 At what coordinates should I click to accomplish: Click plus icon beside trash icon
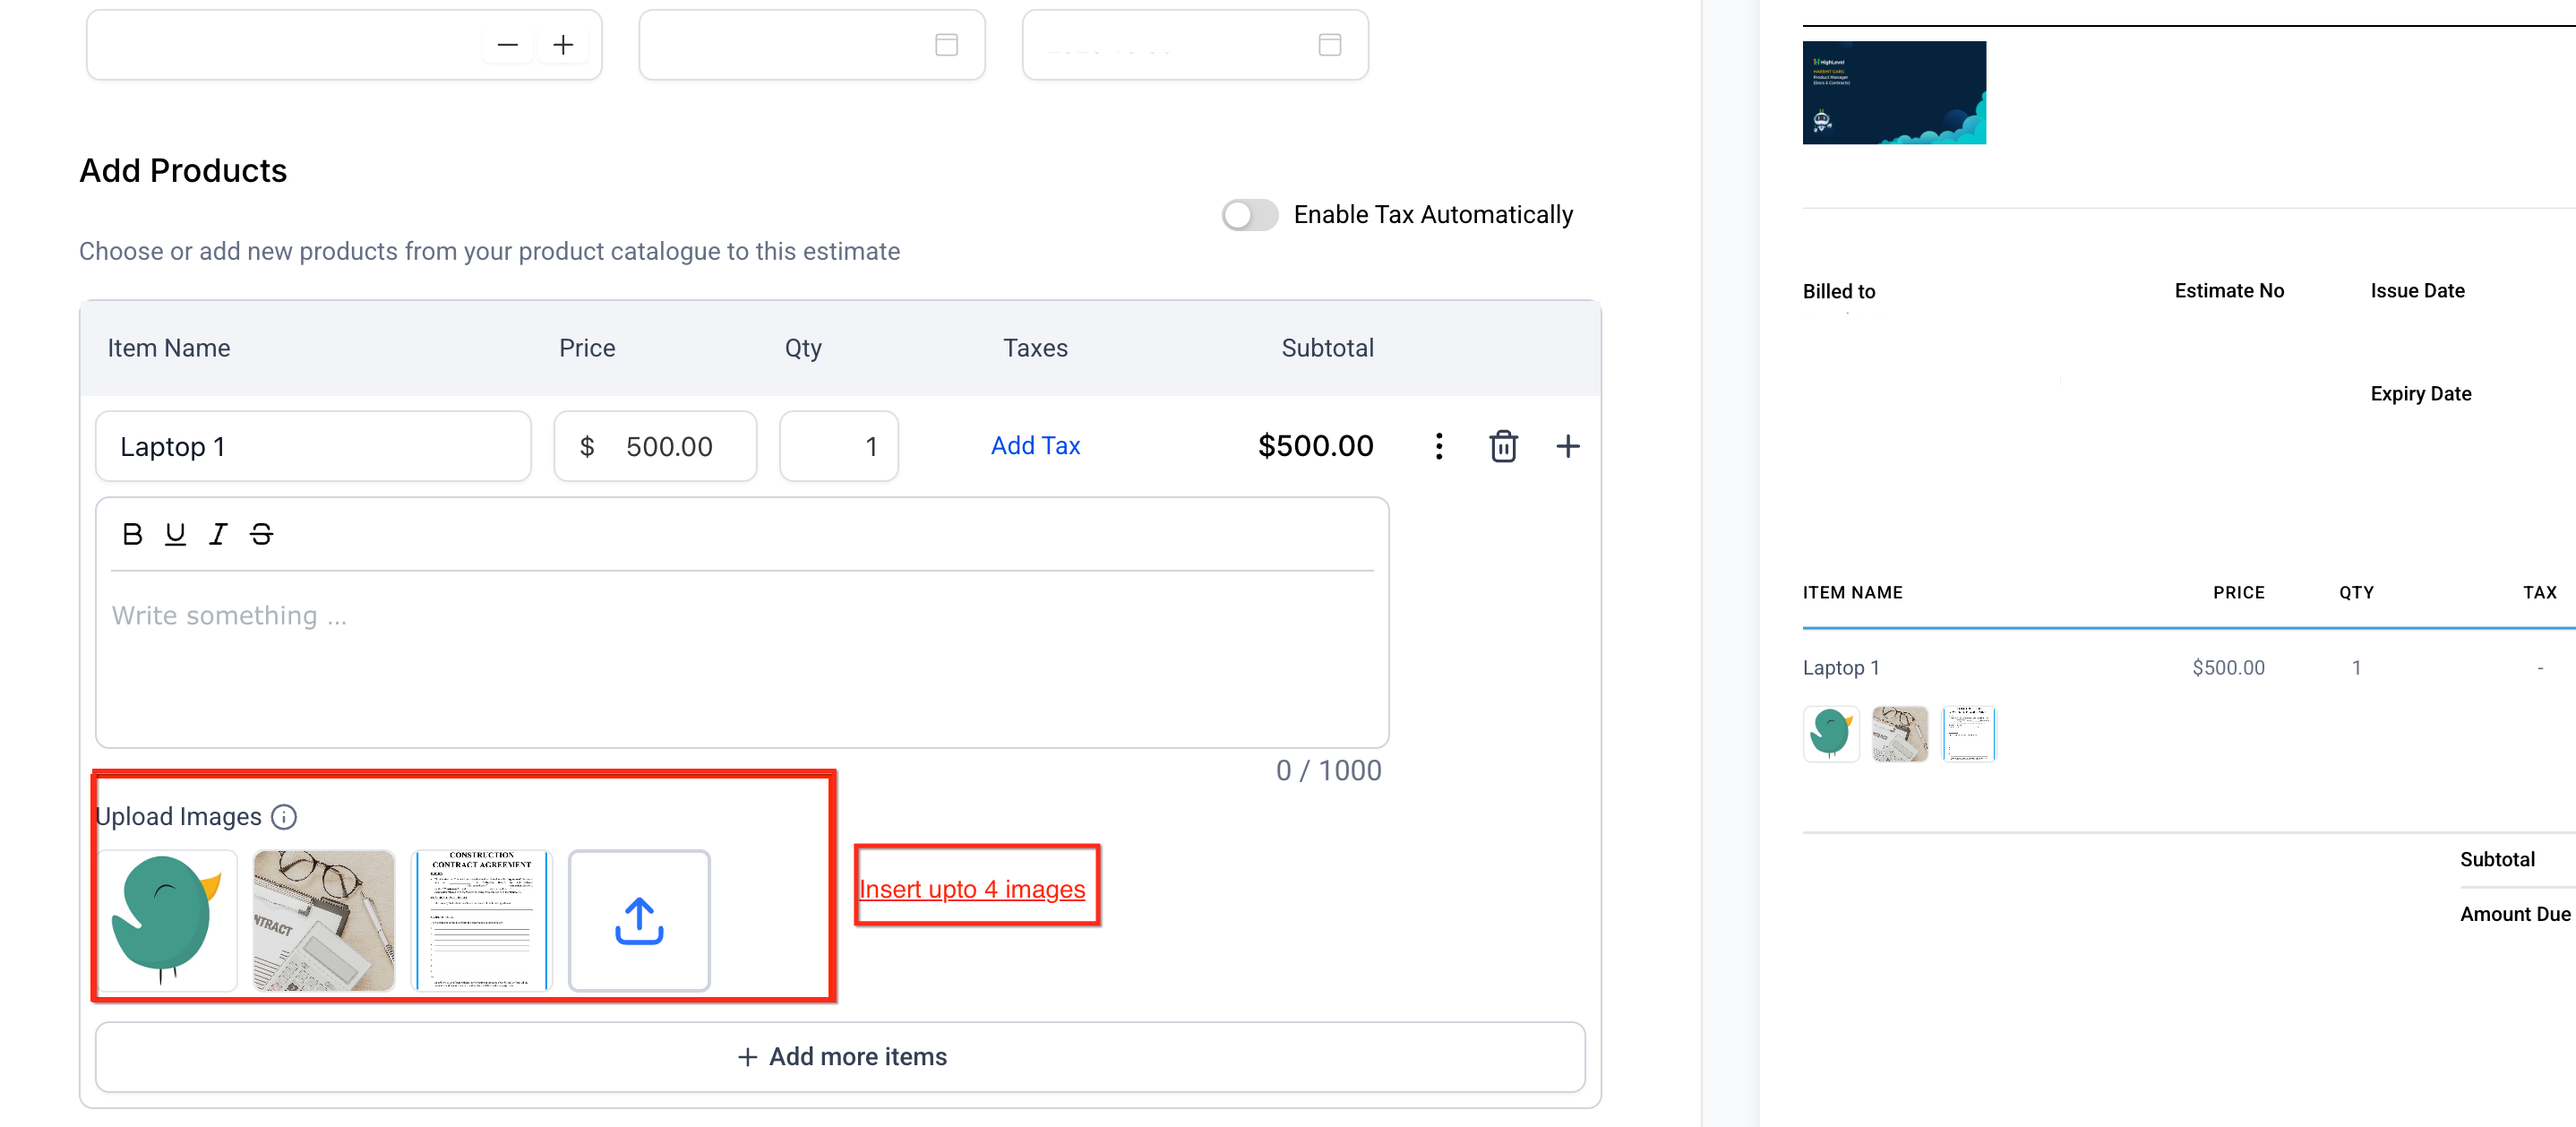[x=1567, y=446]
